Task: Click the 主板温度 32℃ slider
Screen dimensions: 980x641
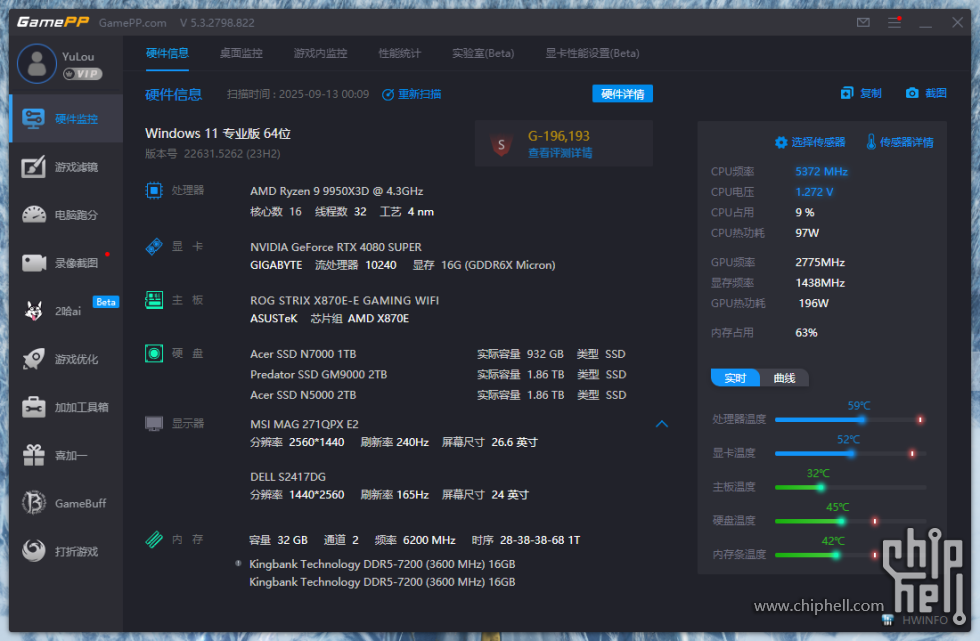Action: [x=850, y=487]
